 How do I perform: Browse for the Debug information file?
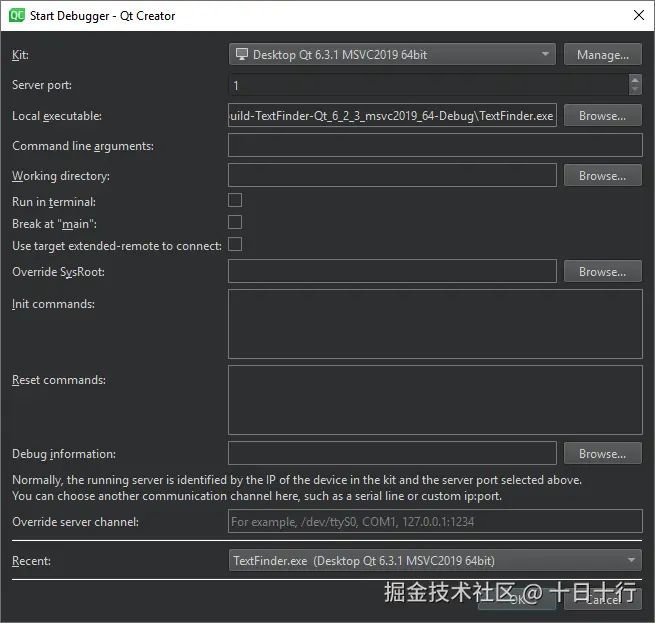(x=602, y=453)
